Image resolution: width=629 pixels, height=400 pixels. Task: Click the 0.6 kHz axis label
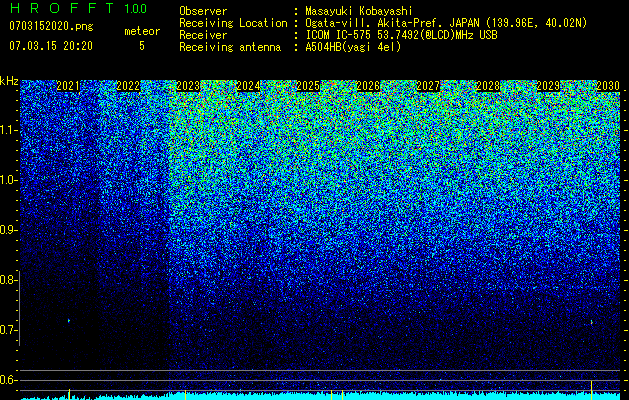point(8,380)
